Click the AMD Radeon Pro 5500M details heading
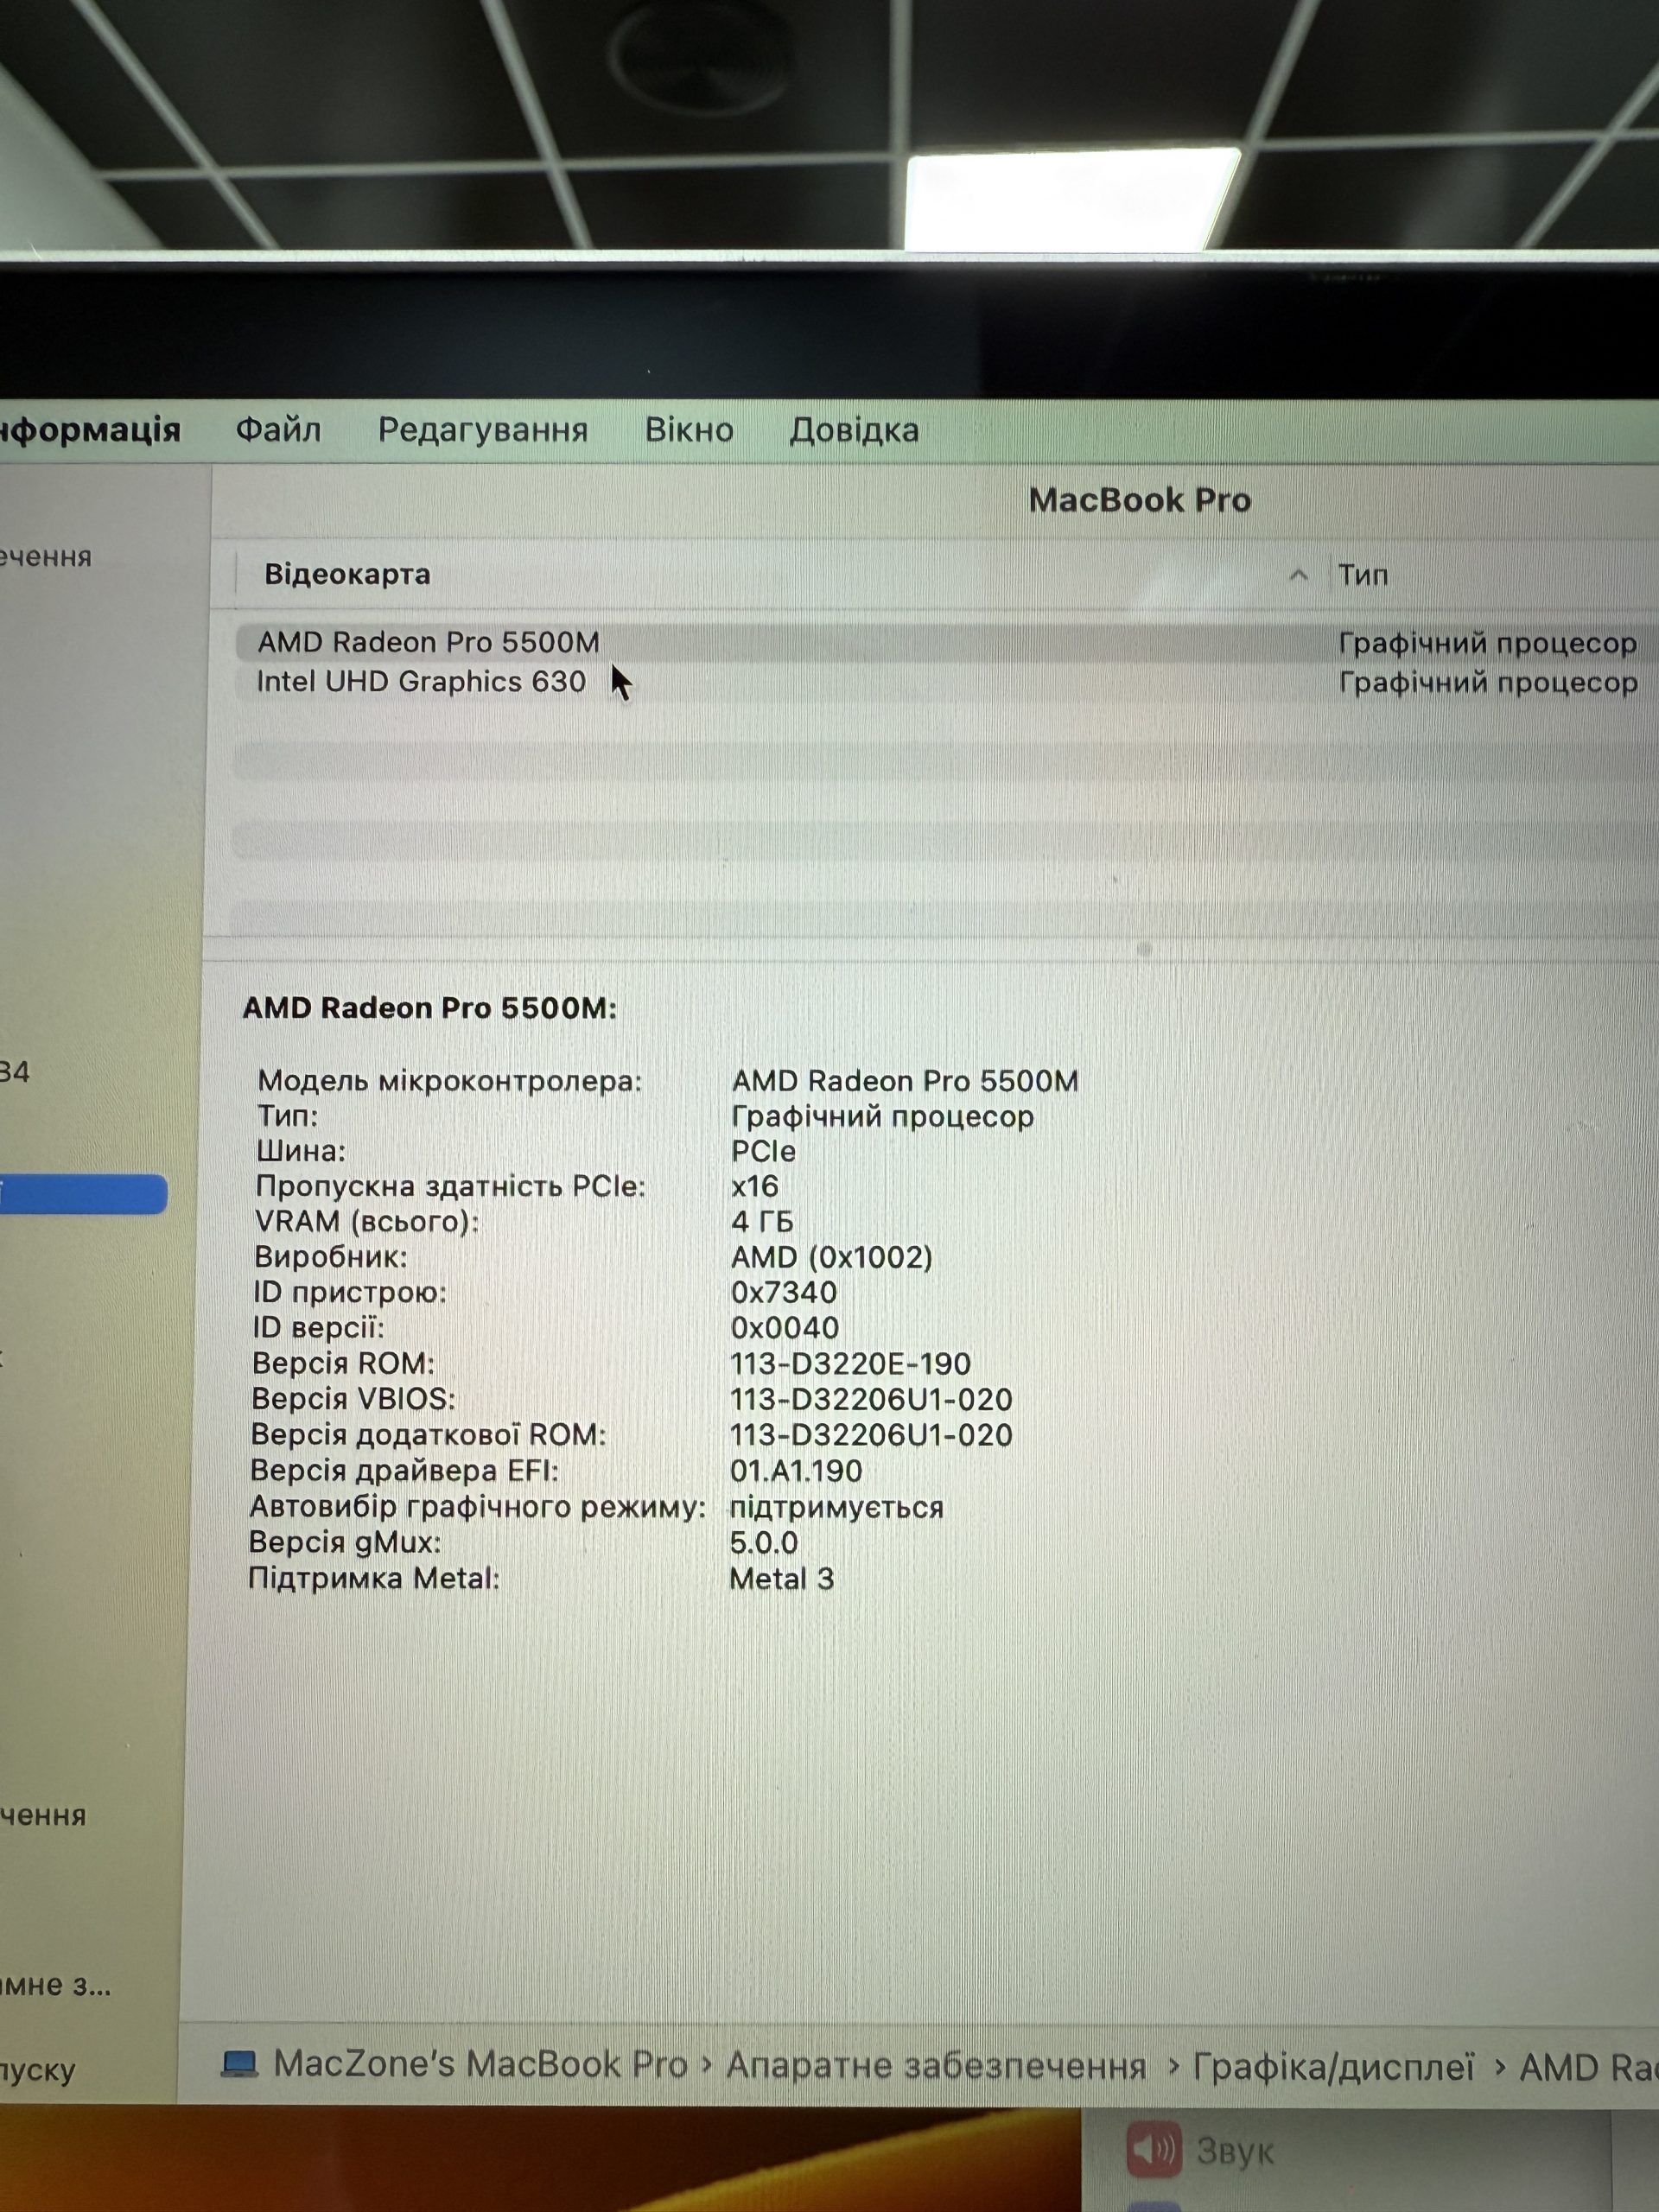The height and width of the screenshot is (2212, 1659). tap(430, 1007)
